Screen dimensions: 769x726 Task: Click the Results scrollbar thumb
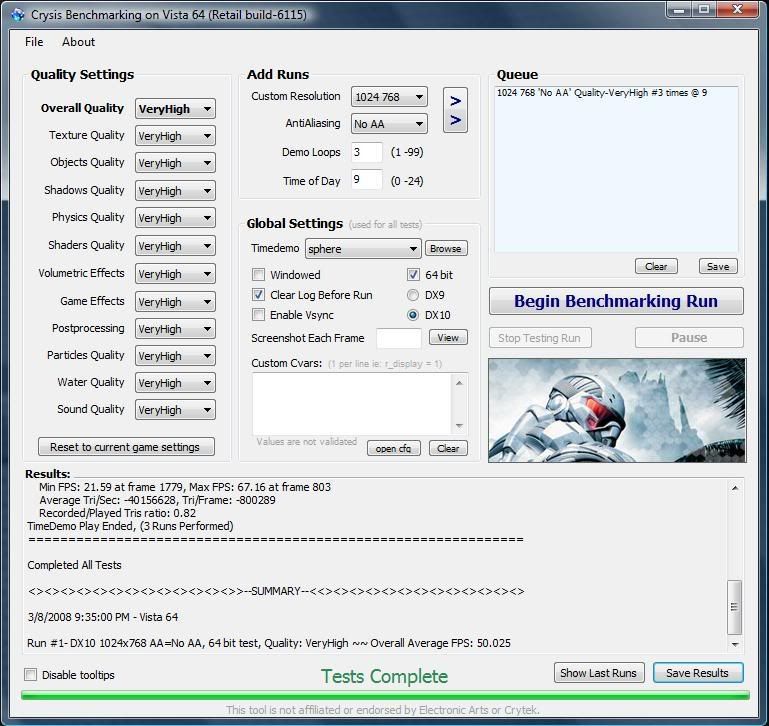tap(734, 607)
